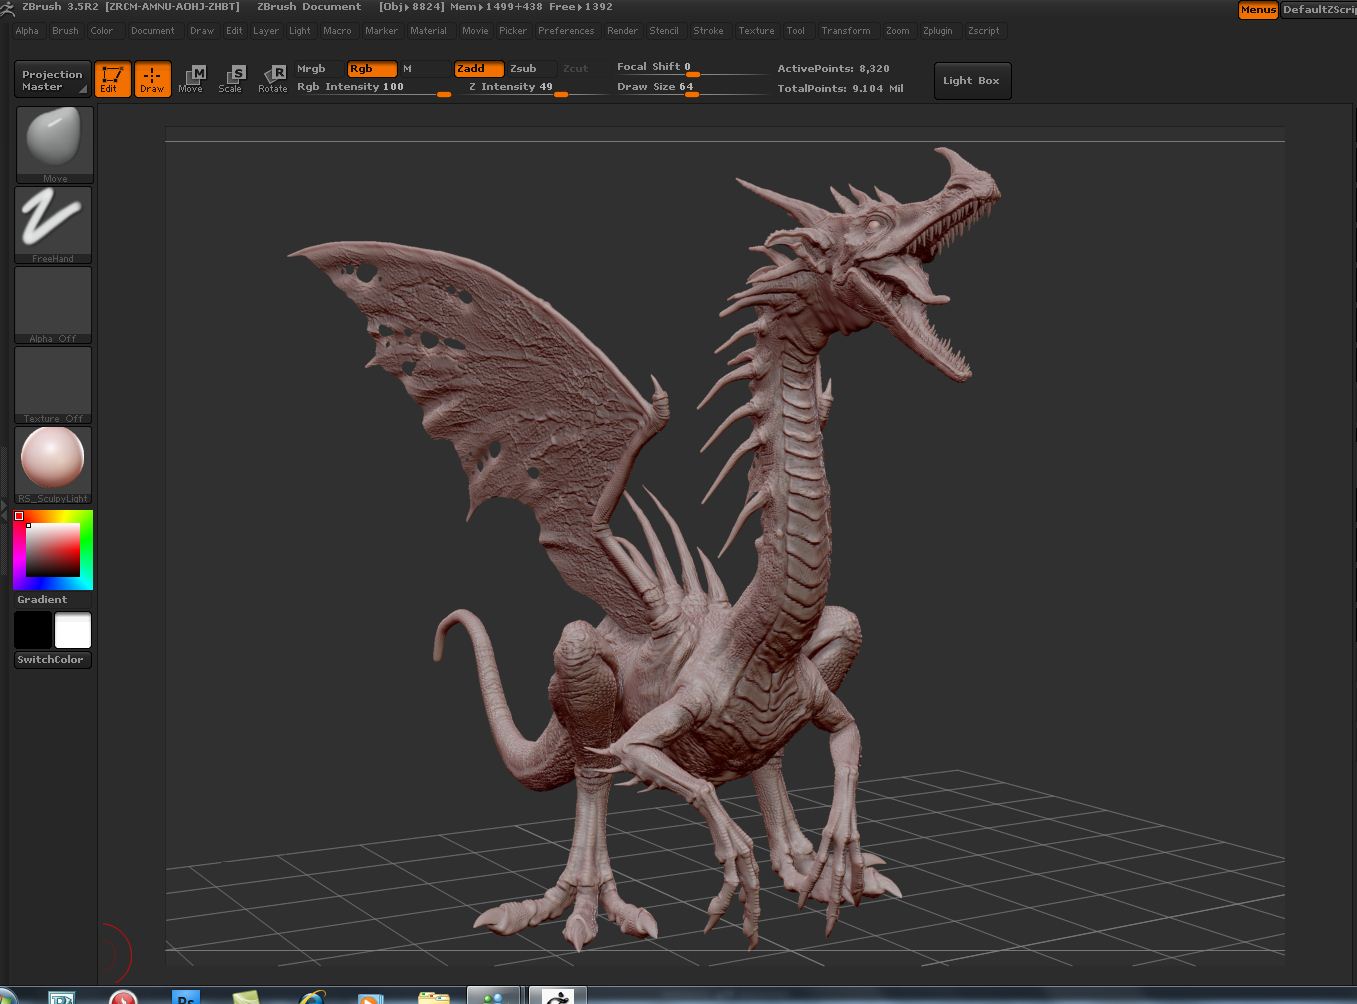The height and width of the screenshot is (1004, 1357).
Task: Click the ActivePoints: 8,320 readout
Action: pyautogui.click(x=833, y=69)
